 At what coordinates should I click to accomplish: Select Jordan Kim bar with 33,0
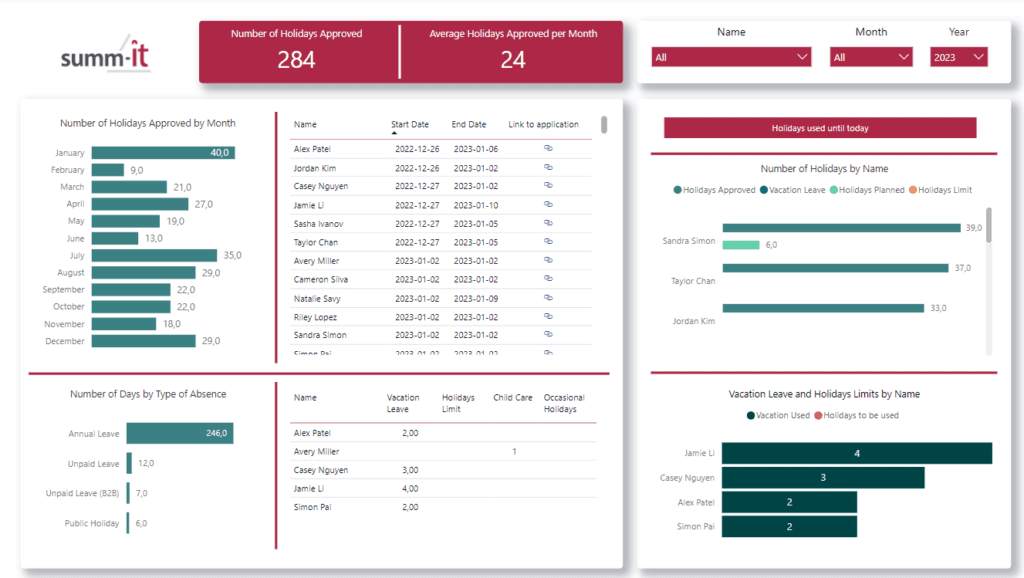tap(823, 308)
